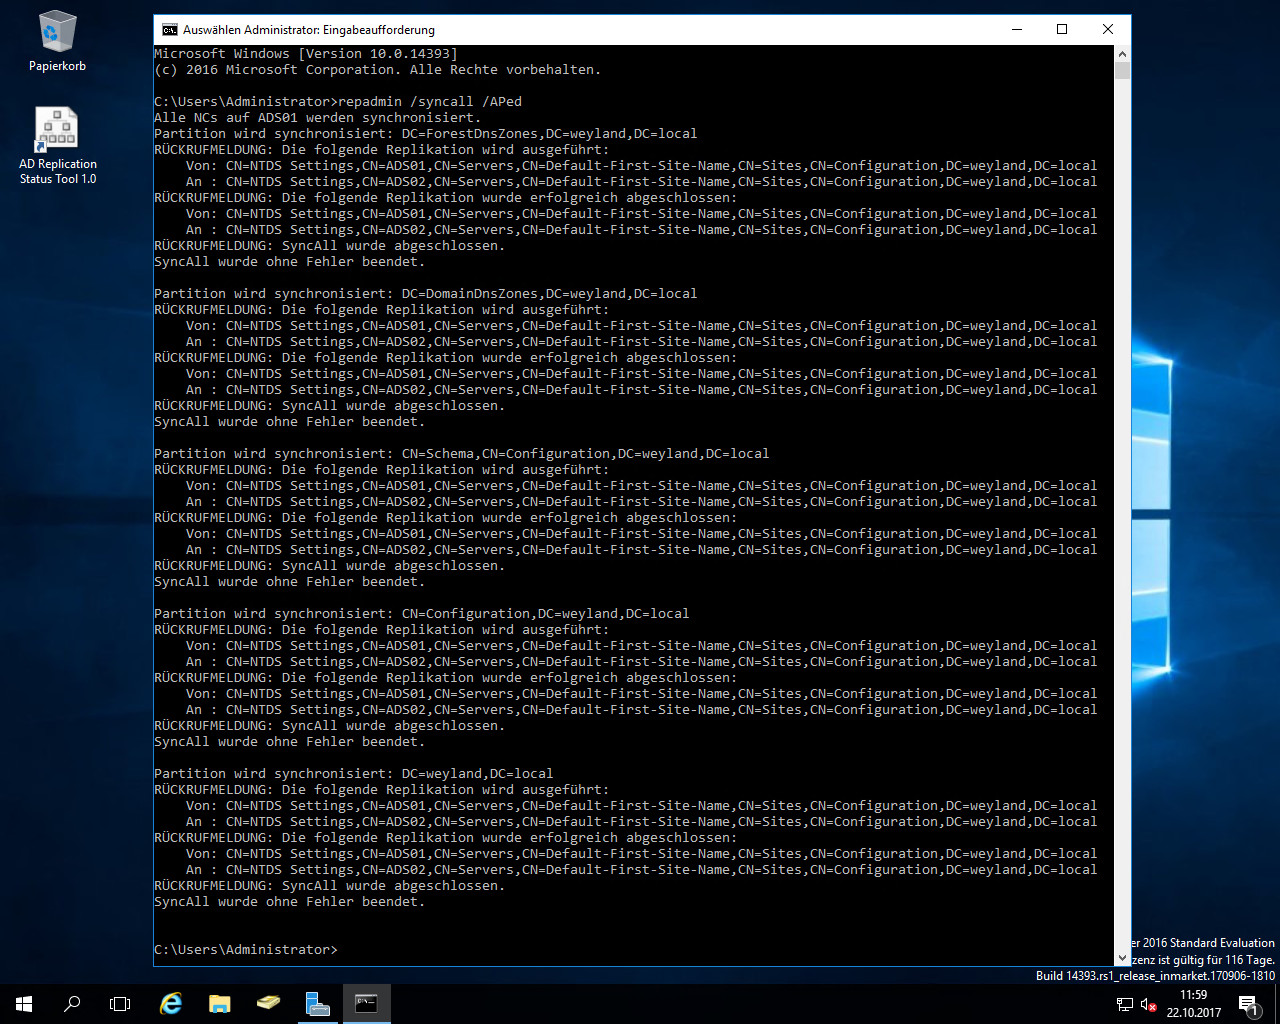1280x1024 pixels.
Task: Open the network status tray icon
Action: tap(1125, 1004)
